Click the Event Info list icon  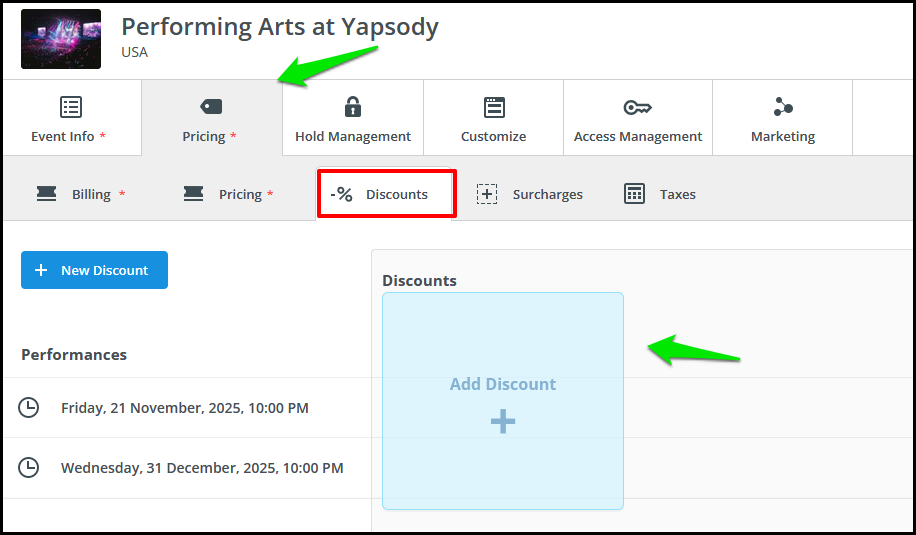click(x=71, y=107)
